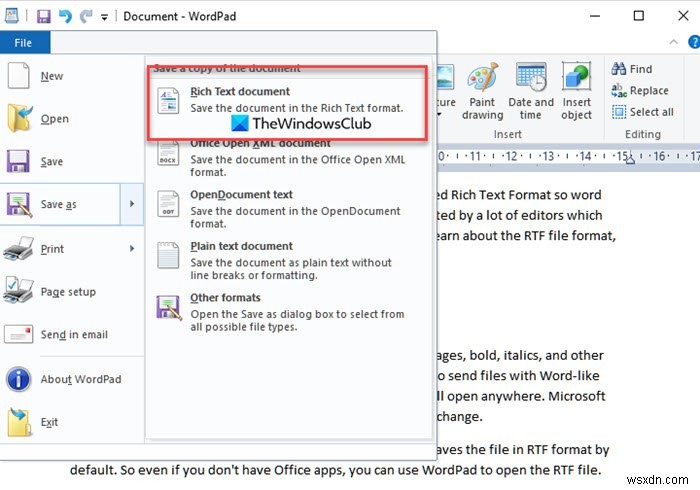Open Customize Quick Access Toolbar dropdown
Viewport: 700px width, 490px height.
(104, 17)
